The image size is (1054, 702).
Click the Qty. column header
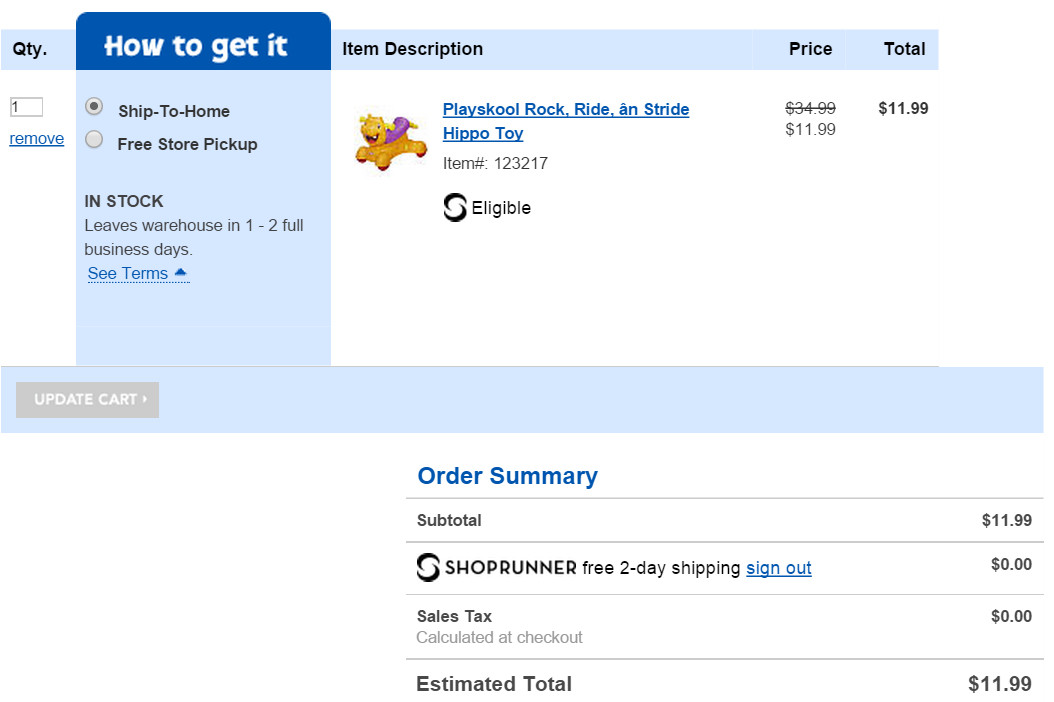30,49
